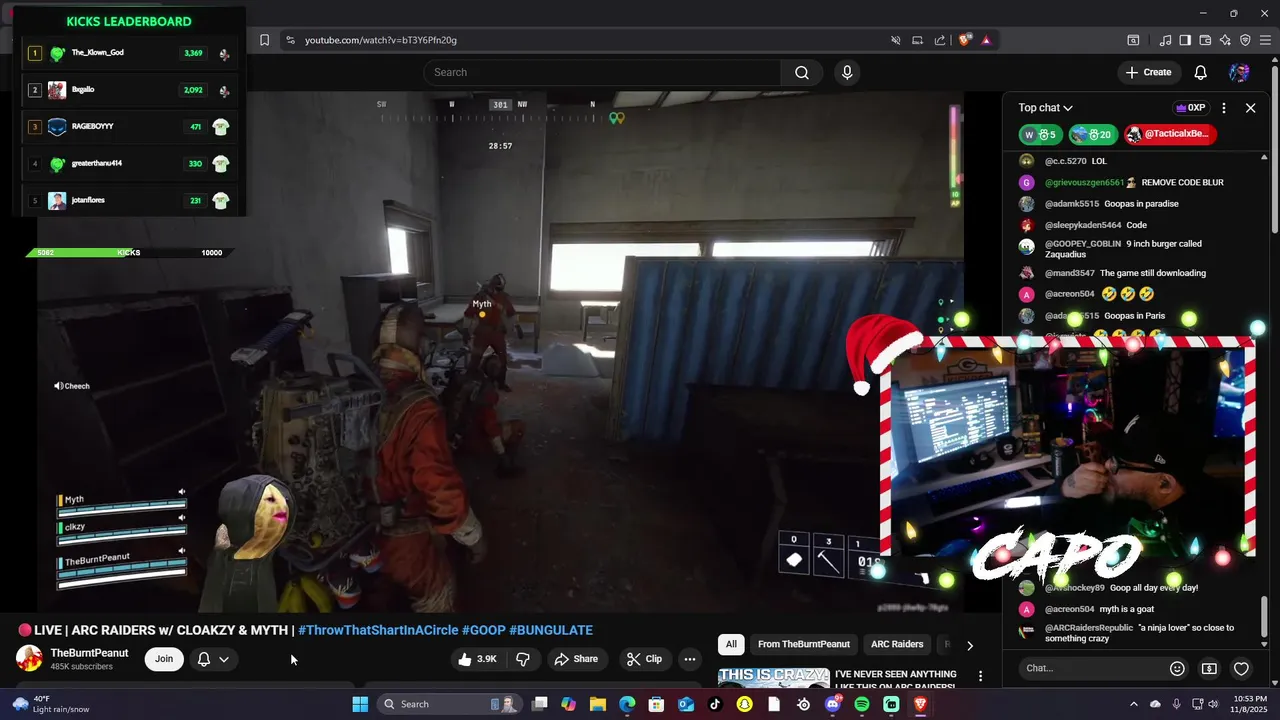Open TheBurntPeanut channel name link
The height and width of the screenshot is (720, 1280).
point(89,653)
